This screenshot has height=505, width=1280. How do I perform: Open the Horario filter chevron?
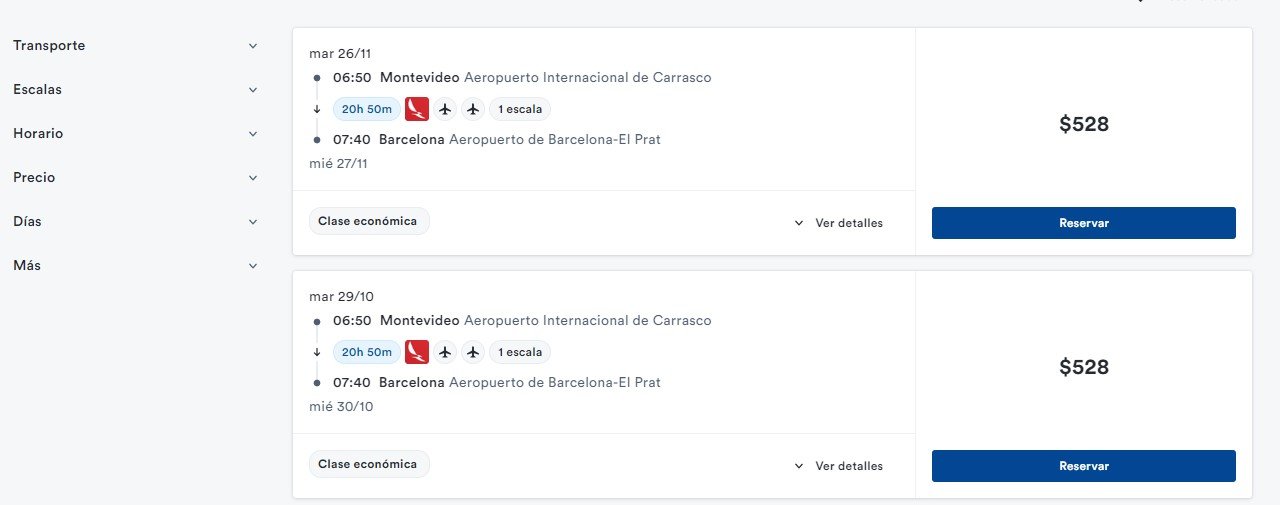[253, 134]
